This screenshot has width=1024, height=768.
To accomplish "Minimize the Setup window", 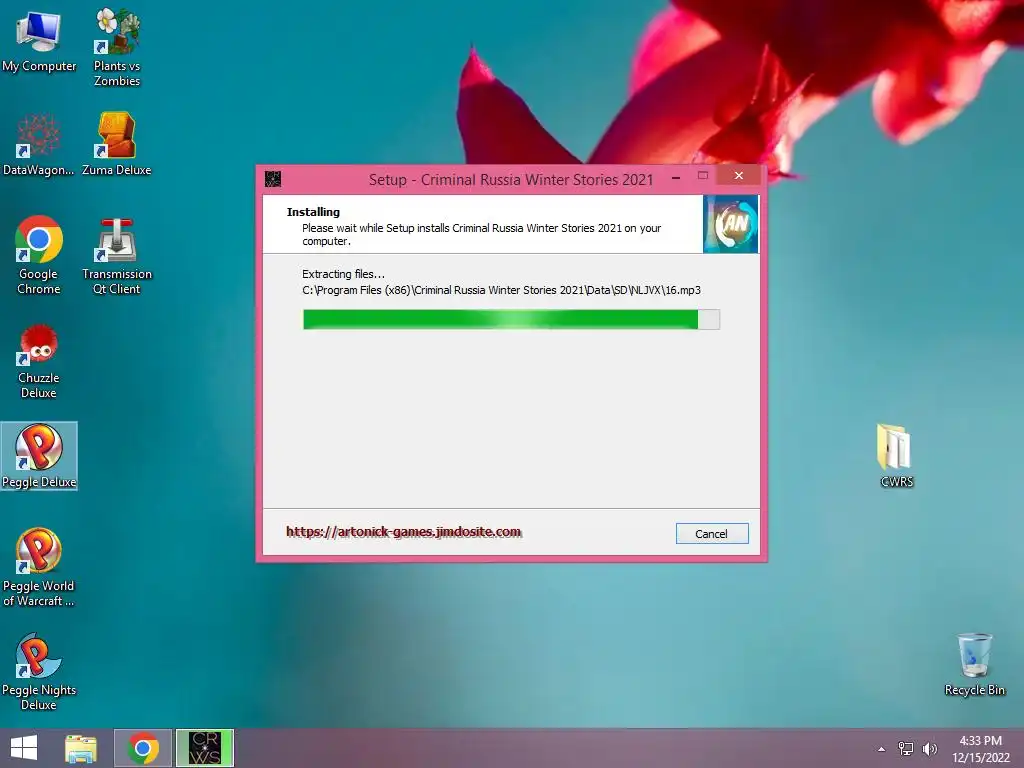I will 676,177.
